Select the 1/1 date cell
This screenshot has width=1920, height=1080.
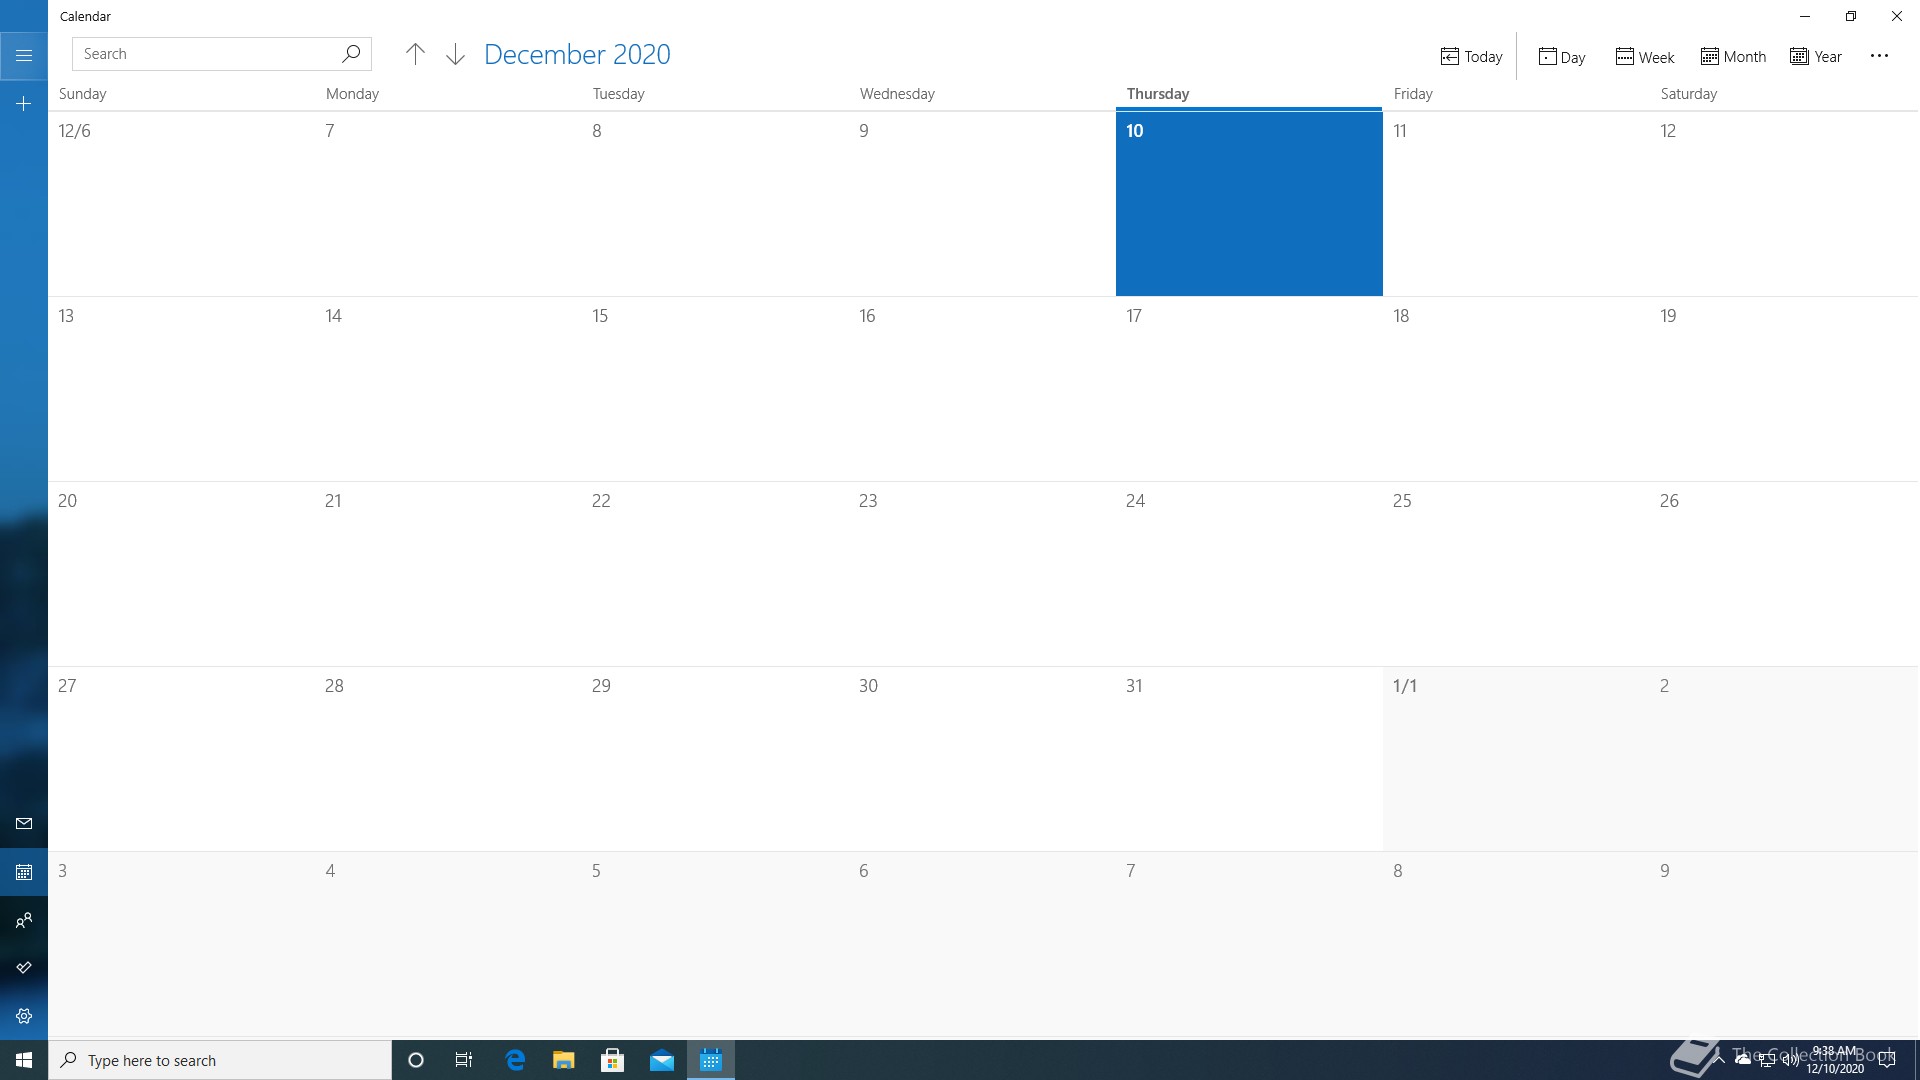[x=1516, y=759]
